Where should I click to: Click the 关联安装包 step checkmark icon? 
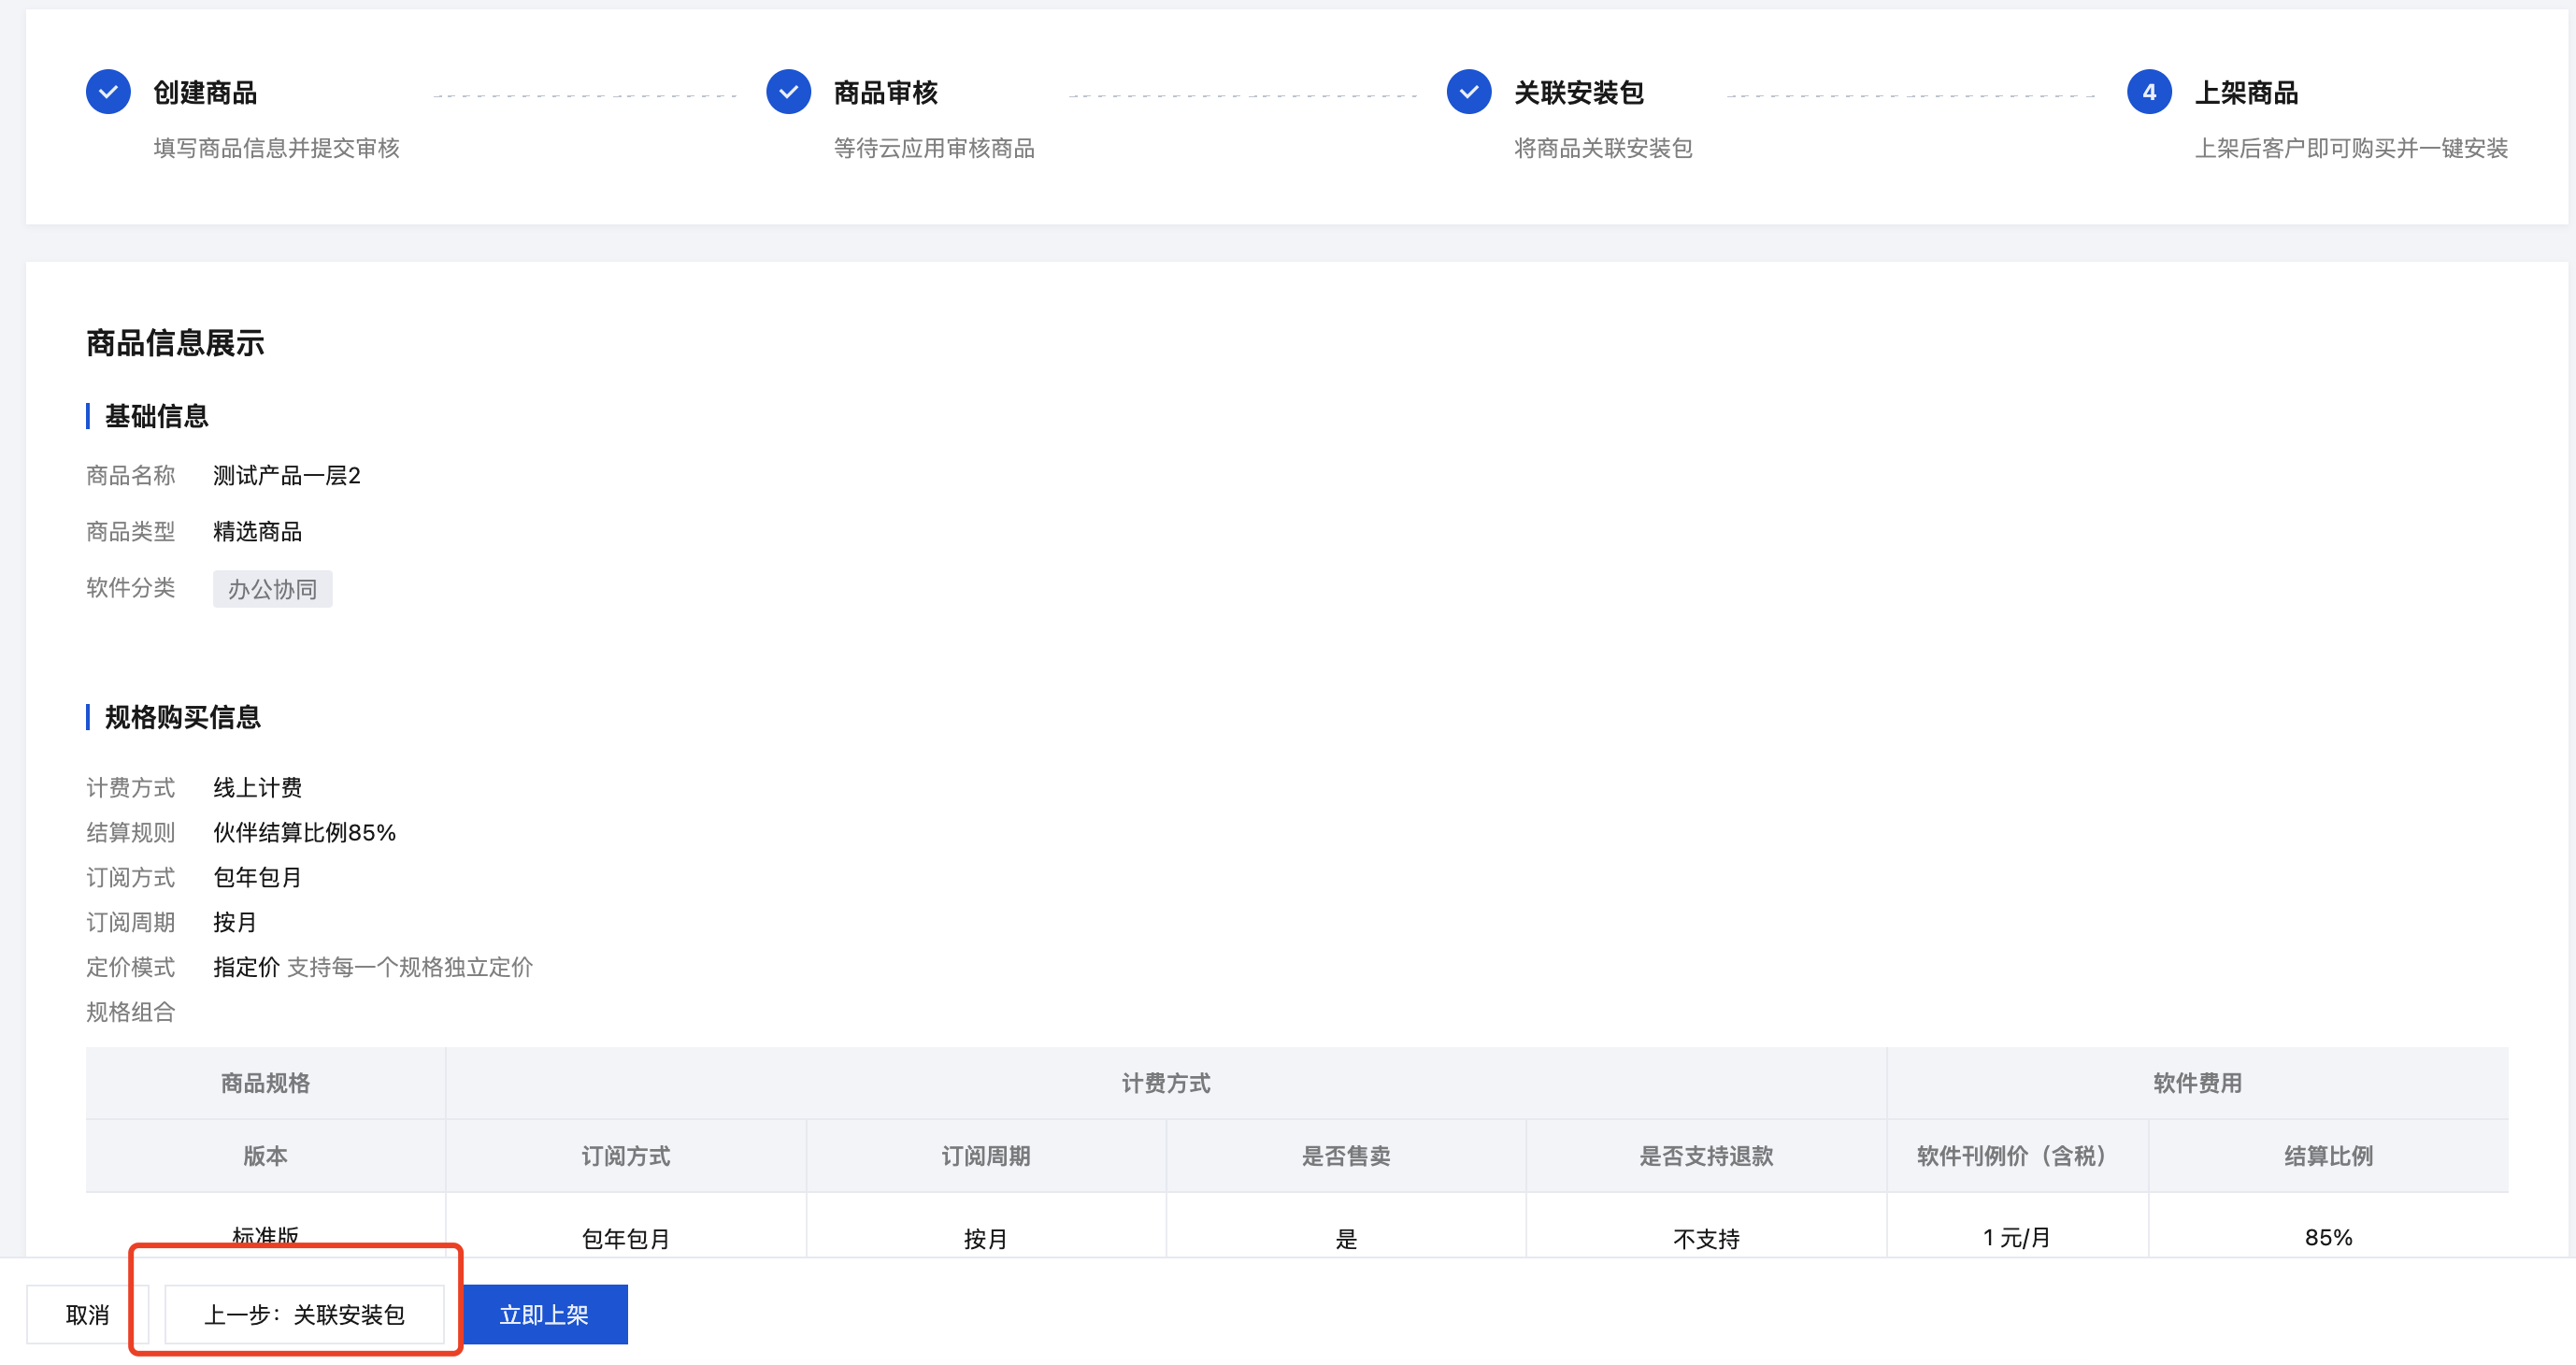pyautogui.click(x=1468, y=92)
